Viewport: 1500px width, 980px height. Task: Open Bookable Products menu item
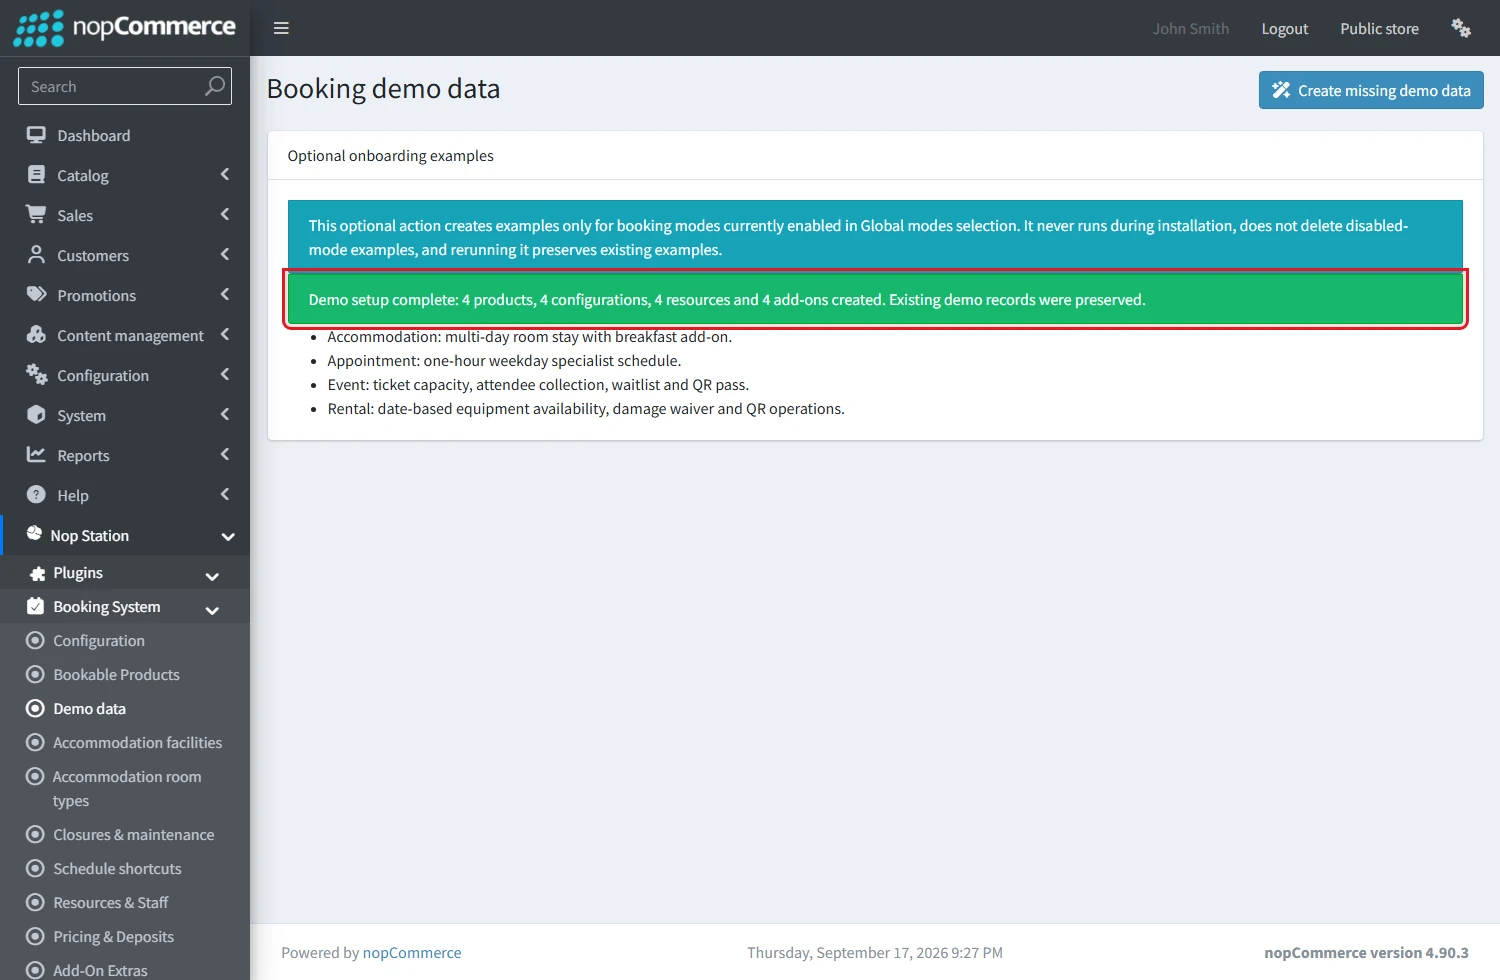(x=125, y=675)
